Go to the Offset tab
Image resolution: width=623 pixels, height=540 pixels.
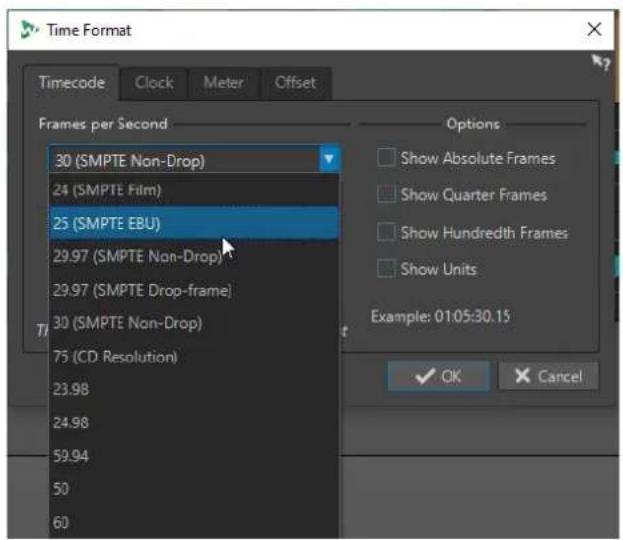[x=295, y=83]
